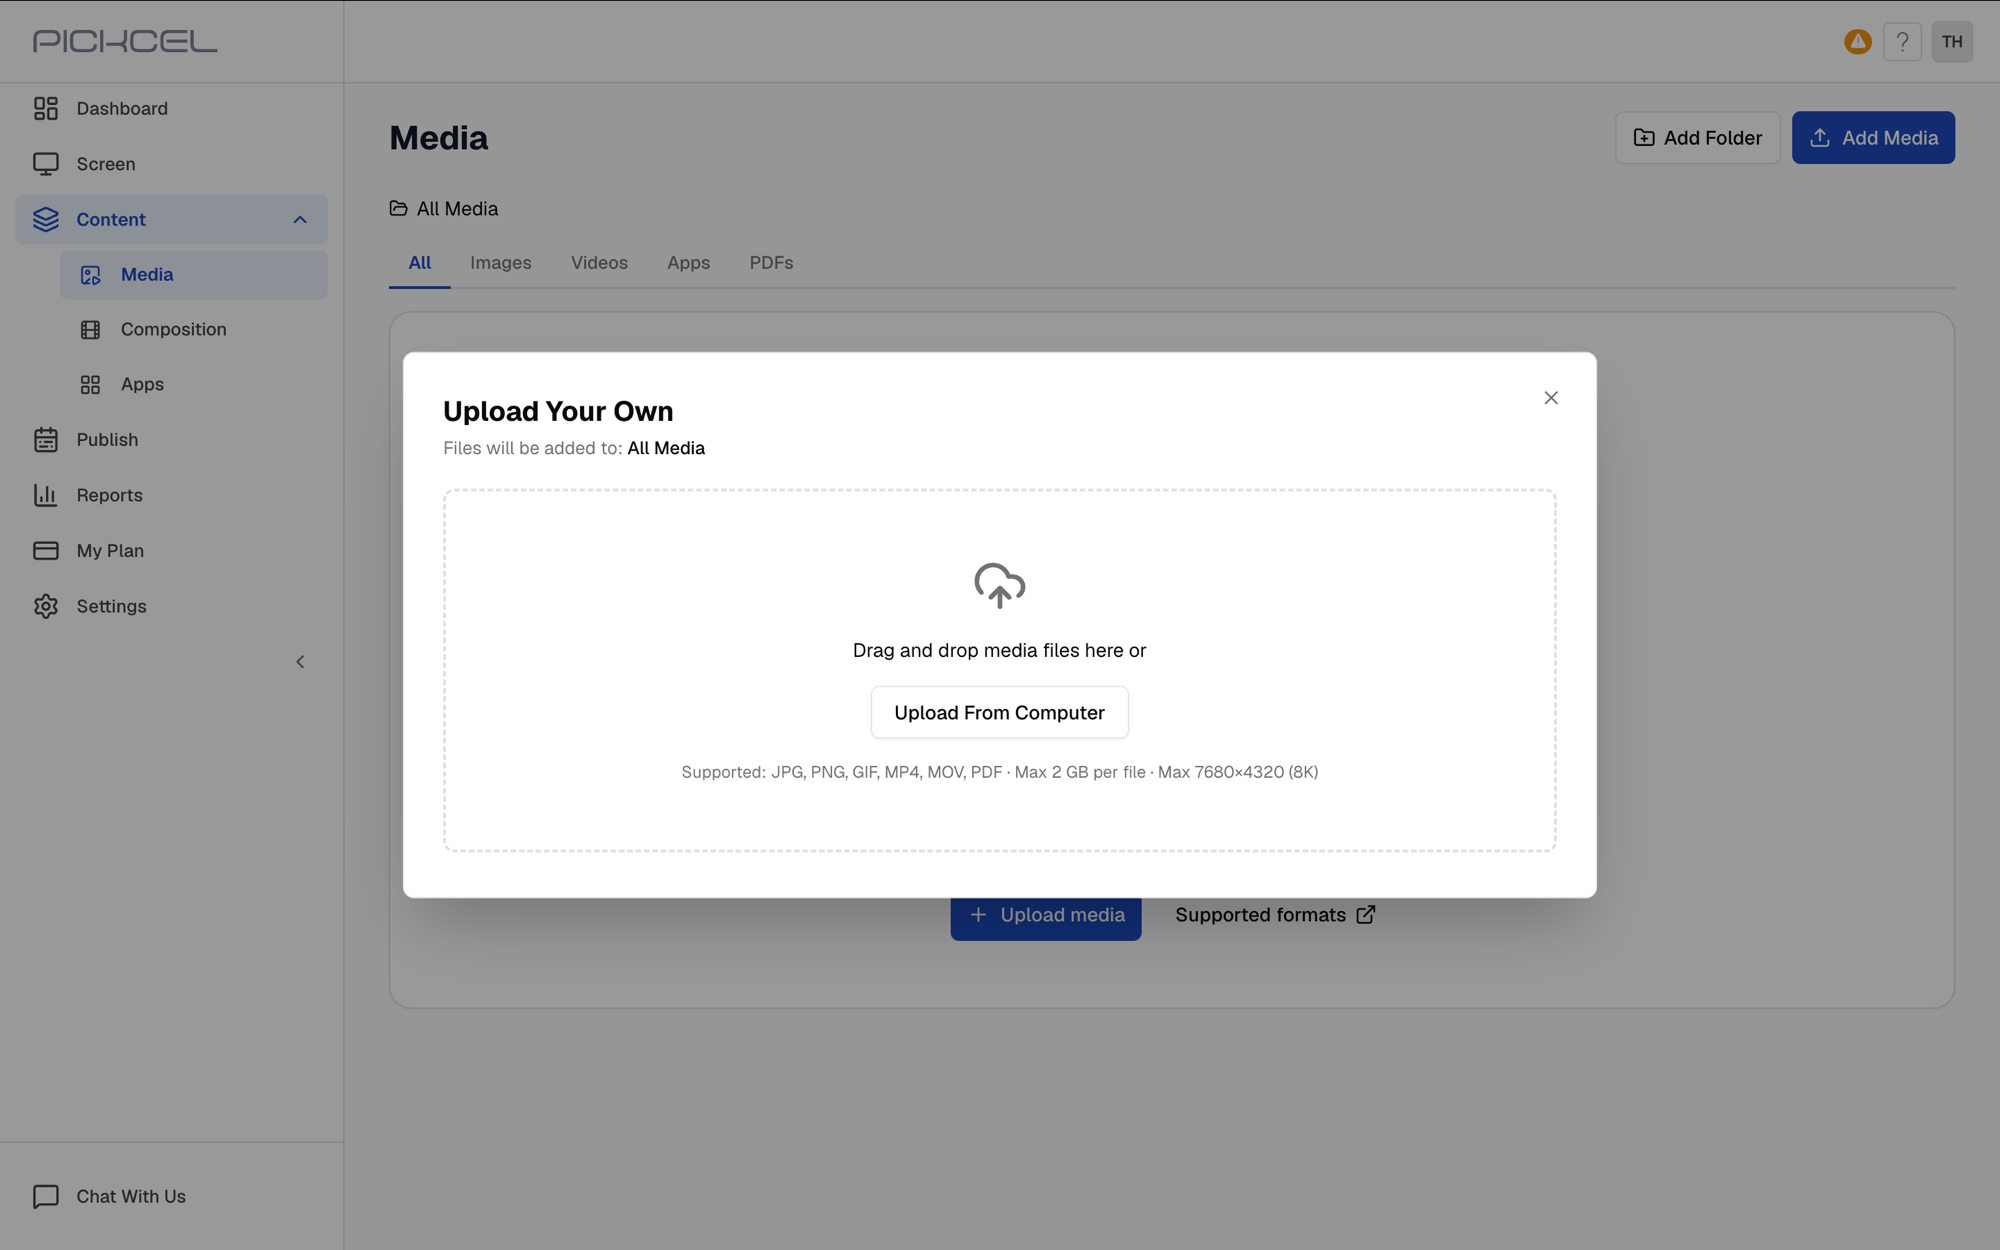The height and width of the screenshot is (1250, 2000).
Task: Click the Pickcel logo
Action: point(125,41)
